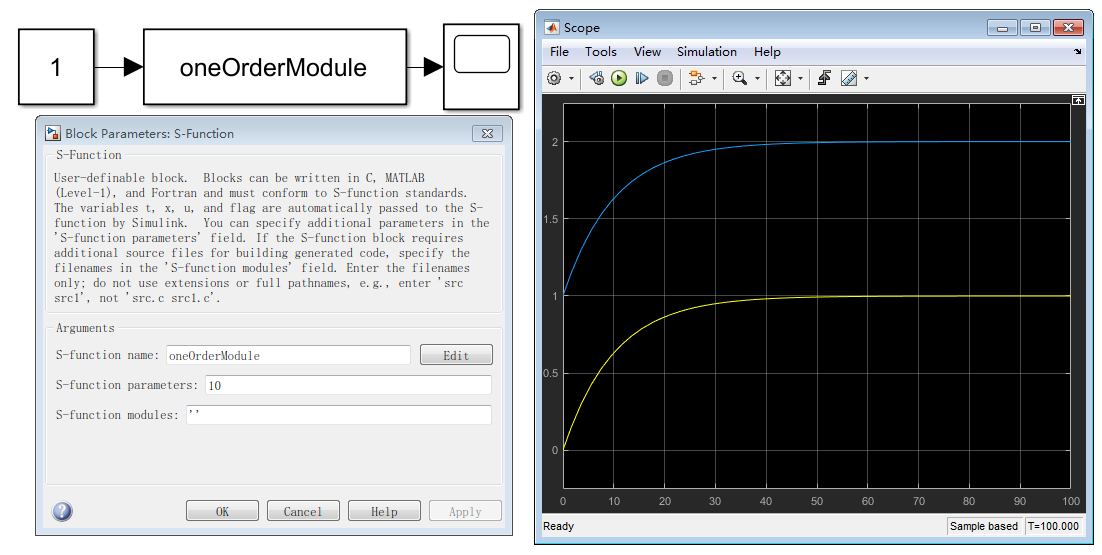Click the 'Sample based' status bar entry
The height and width of the screenshot is (555, 1102).
[x=984, y=526]
